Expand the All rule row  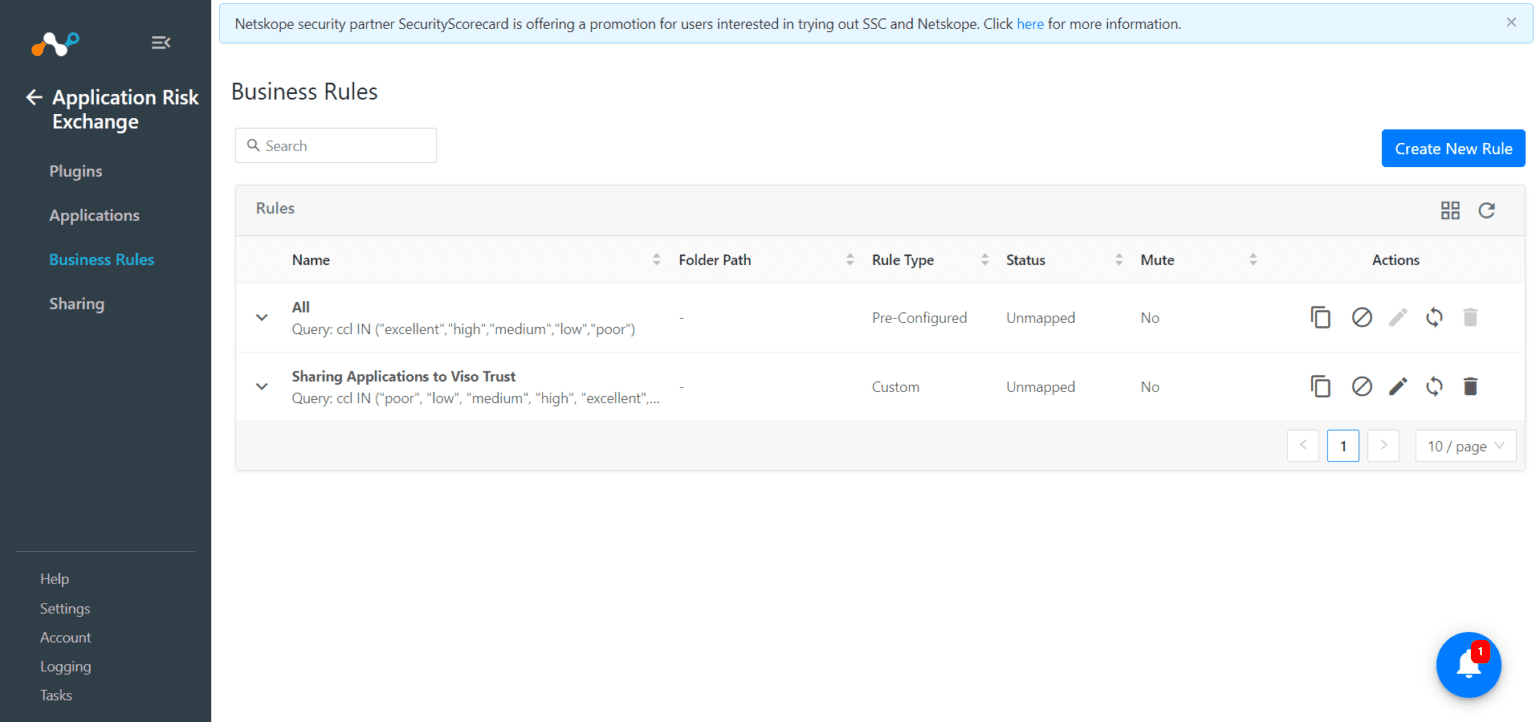pos(261,317)
